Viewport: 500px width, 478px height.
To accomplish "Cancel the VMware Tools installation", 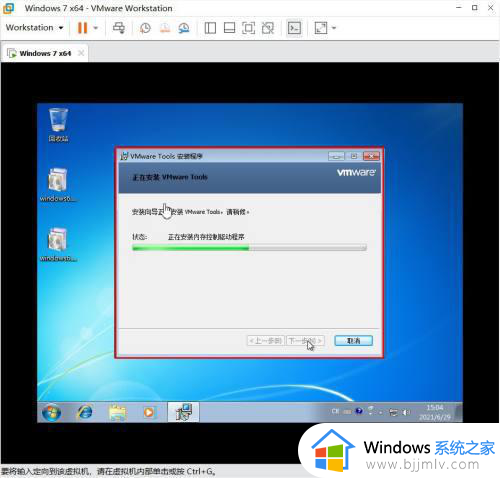I will tap(354, 341).
